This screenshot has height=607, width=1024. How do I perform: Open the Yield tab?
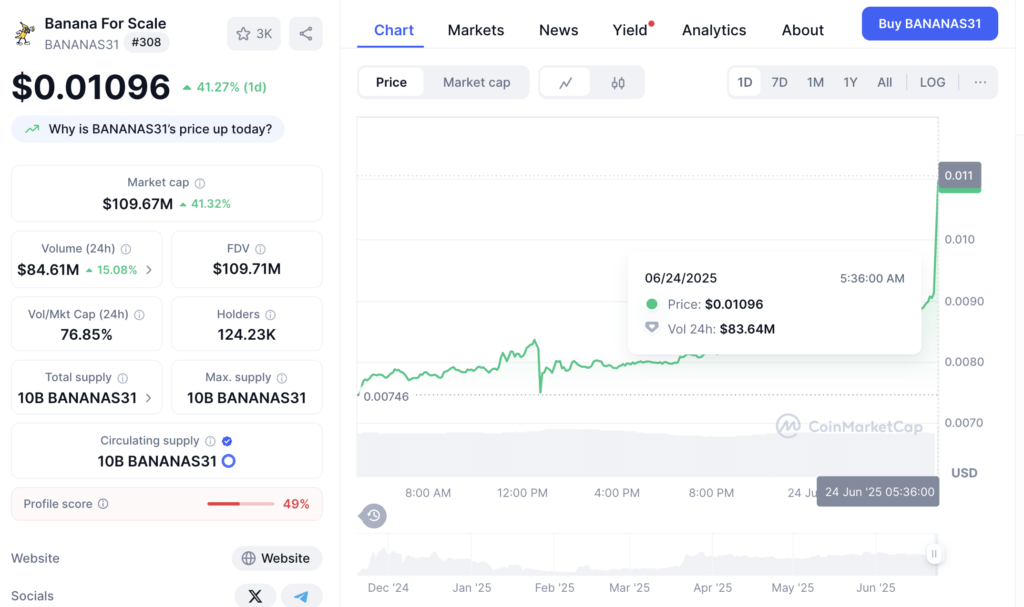pos(630,30)
